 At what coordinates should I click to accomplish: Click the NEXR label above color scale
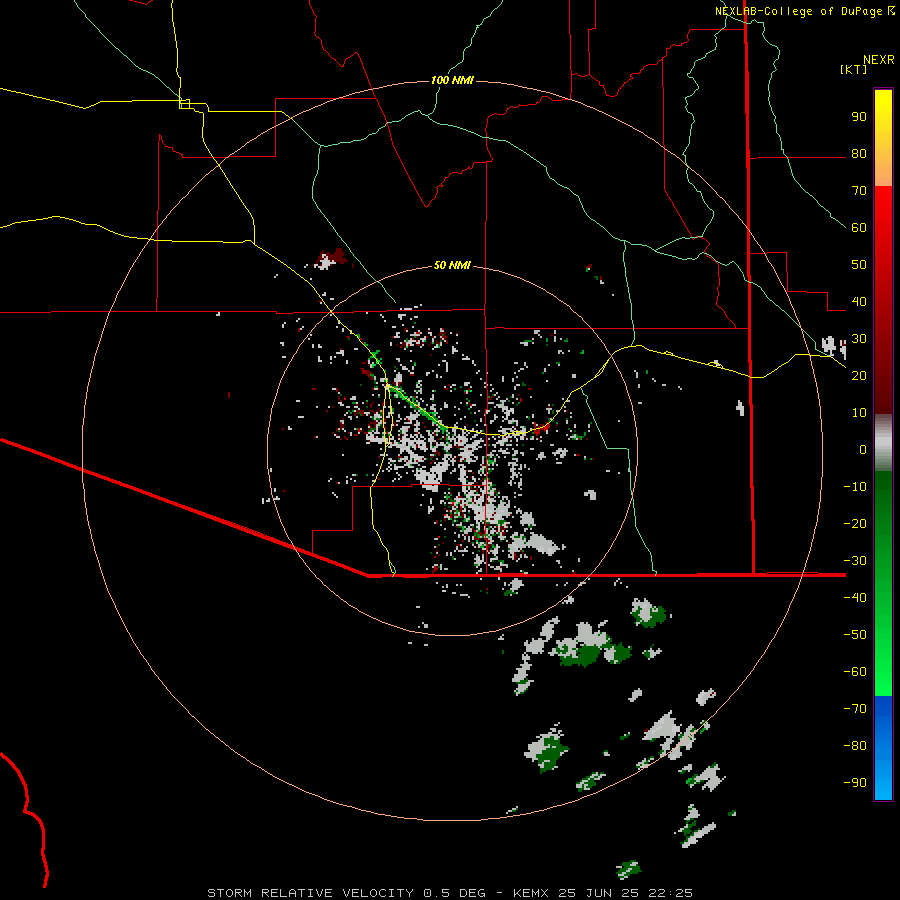[x=878, y=60]
